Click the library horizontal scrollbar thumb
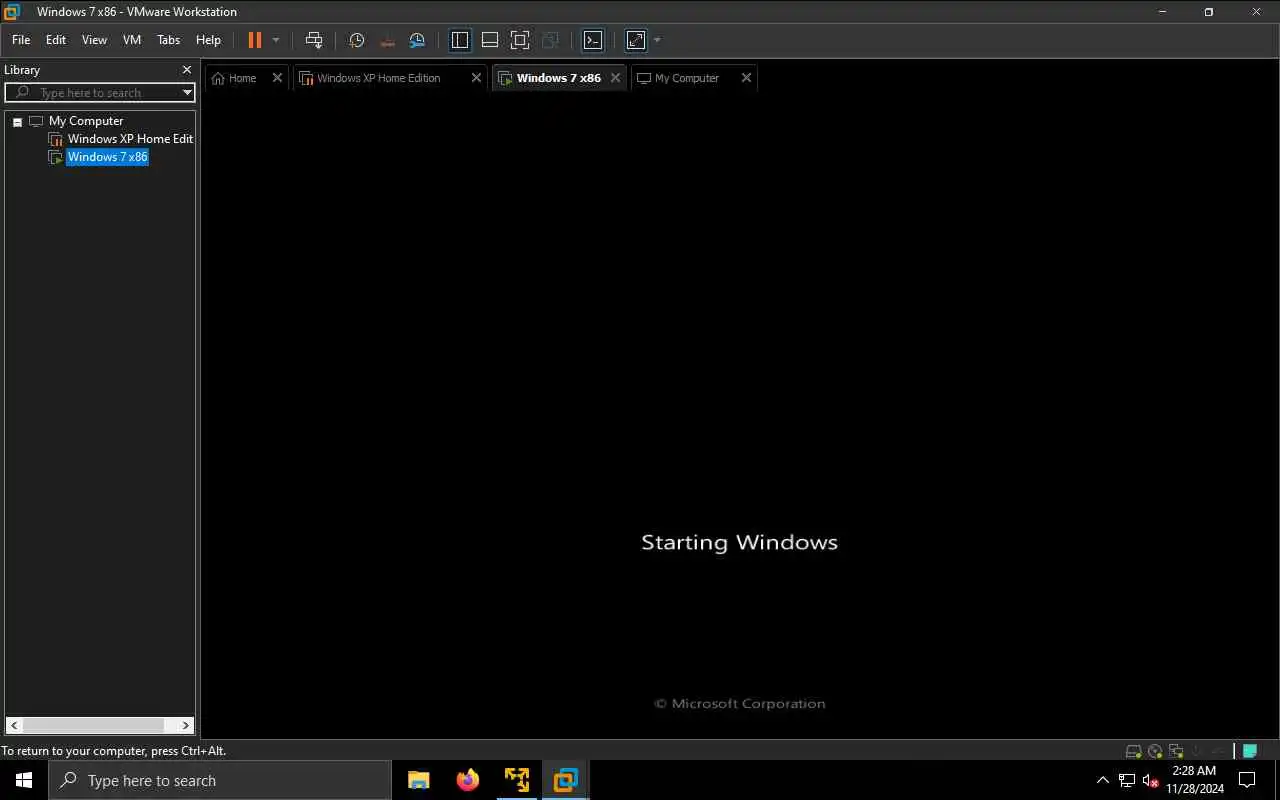 tap(94, 726)
